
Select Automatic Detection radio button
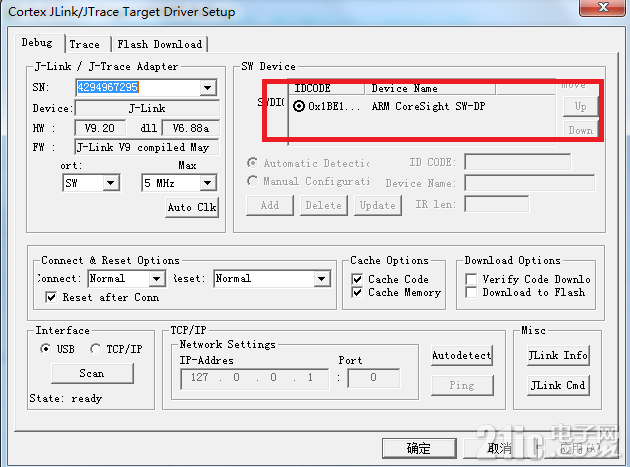pos(252,163)
